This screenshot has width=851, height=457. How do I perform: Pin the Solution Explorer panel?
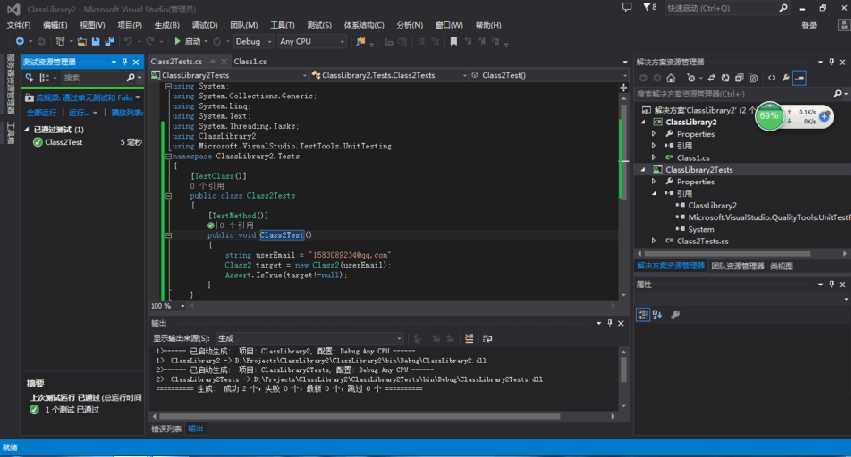(831, 62)
